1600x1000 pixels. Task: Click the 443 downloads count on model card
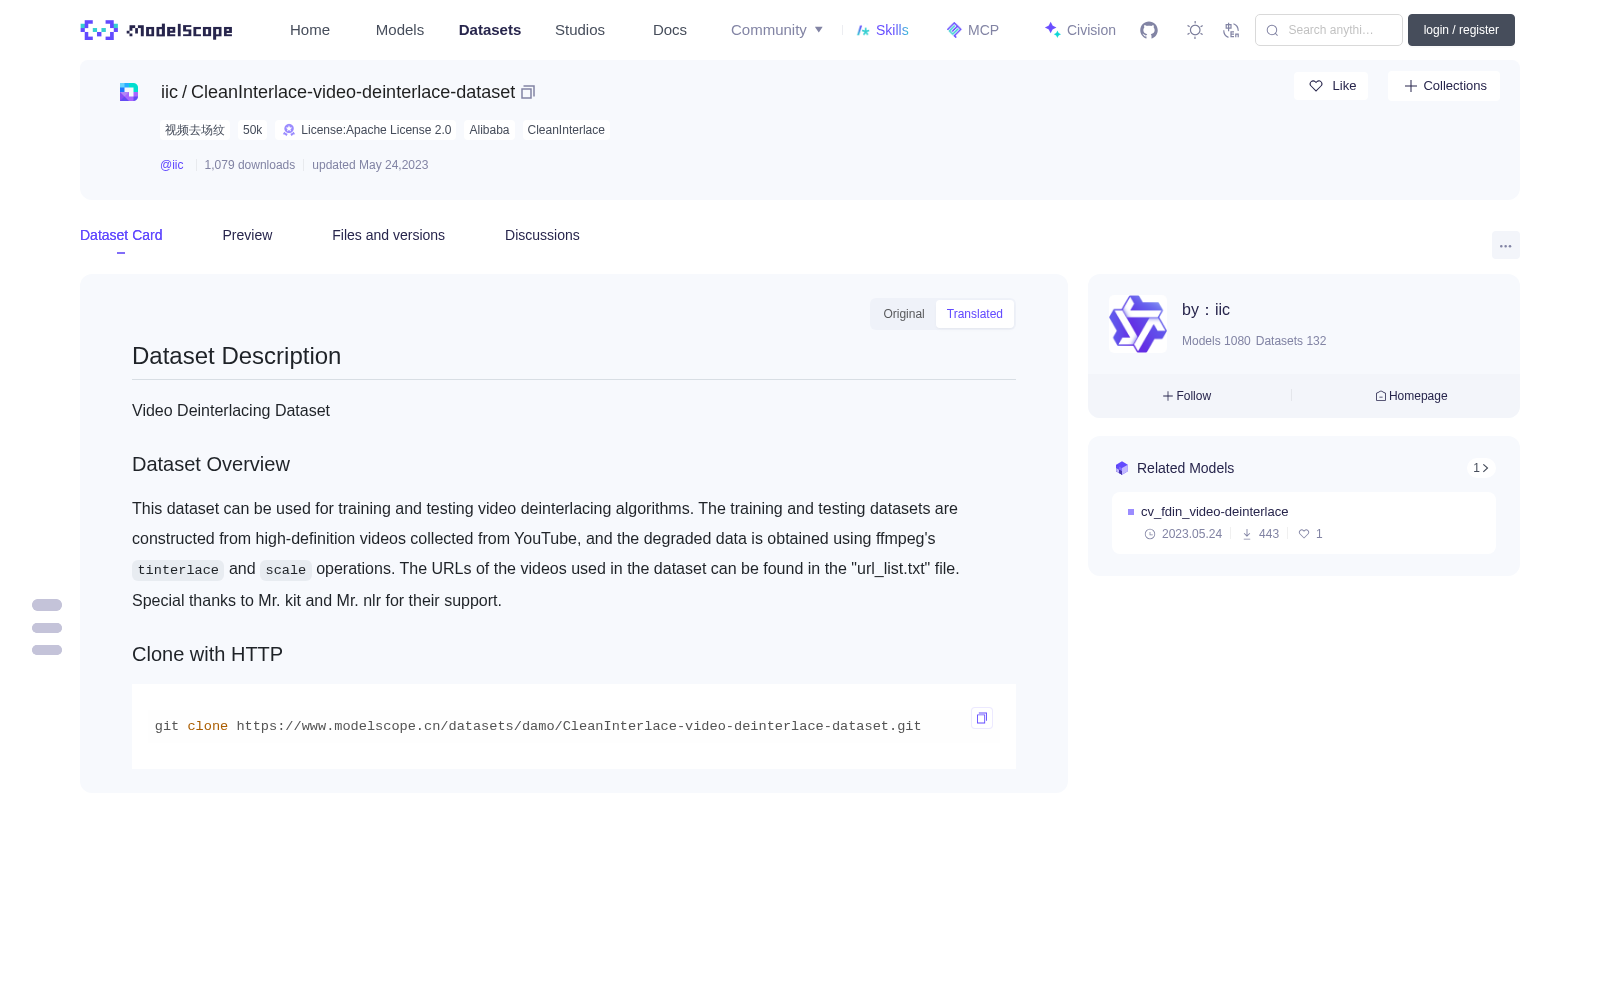click(x=1260, y=534)
